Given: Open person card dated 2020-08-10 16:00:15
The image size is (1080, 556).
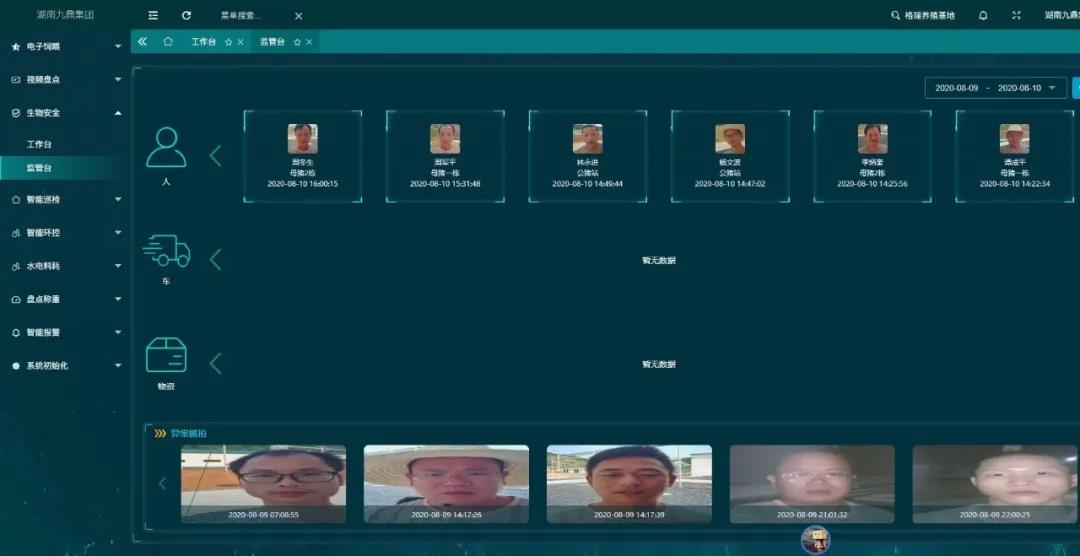Looking at the screenshot, I should (302, 156).
